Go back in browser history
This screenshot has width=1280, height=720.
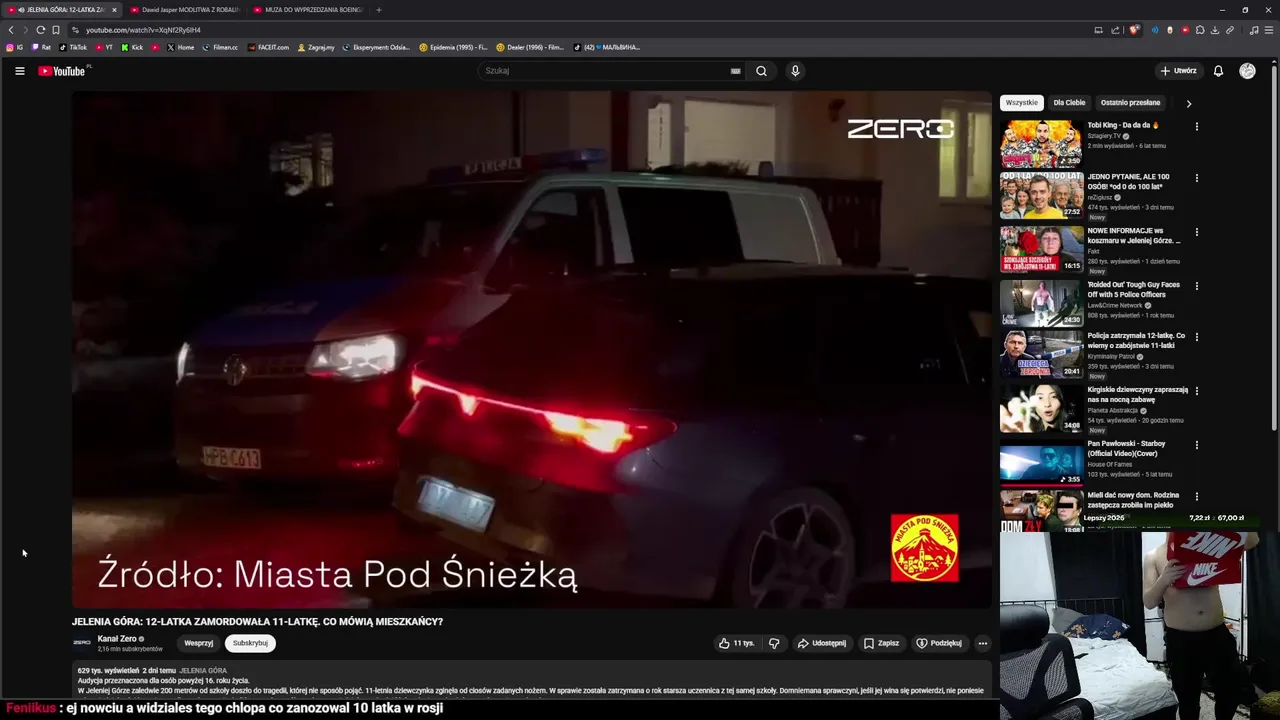tap(11, 30)
